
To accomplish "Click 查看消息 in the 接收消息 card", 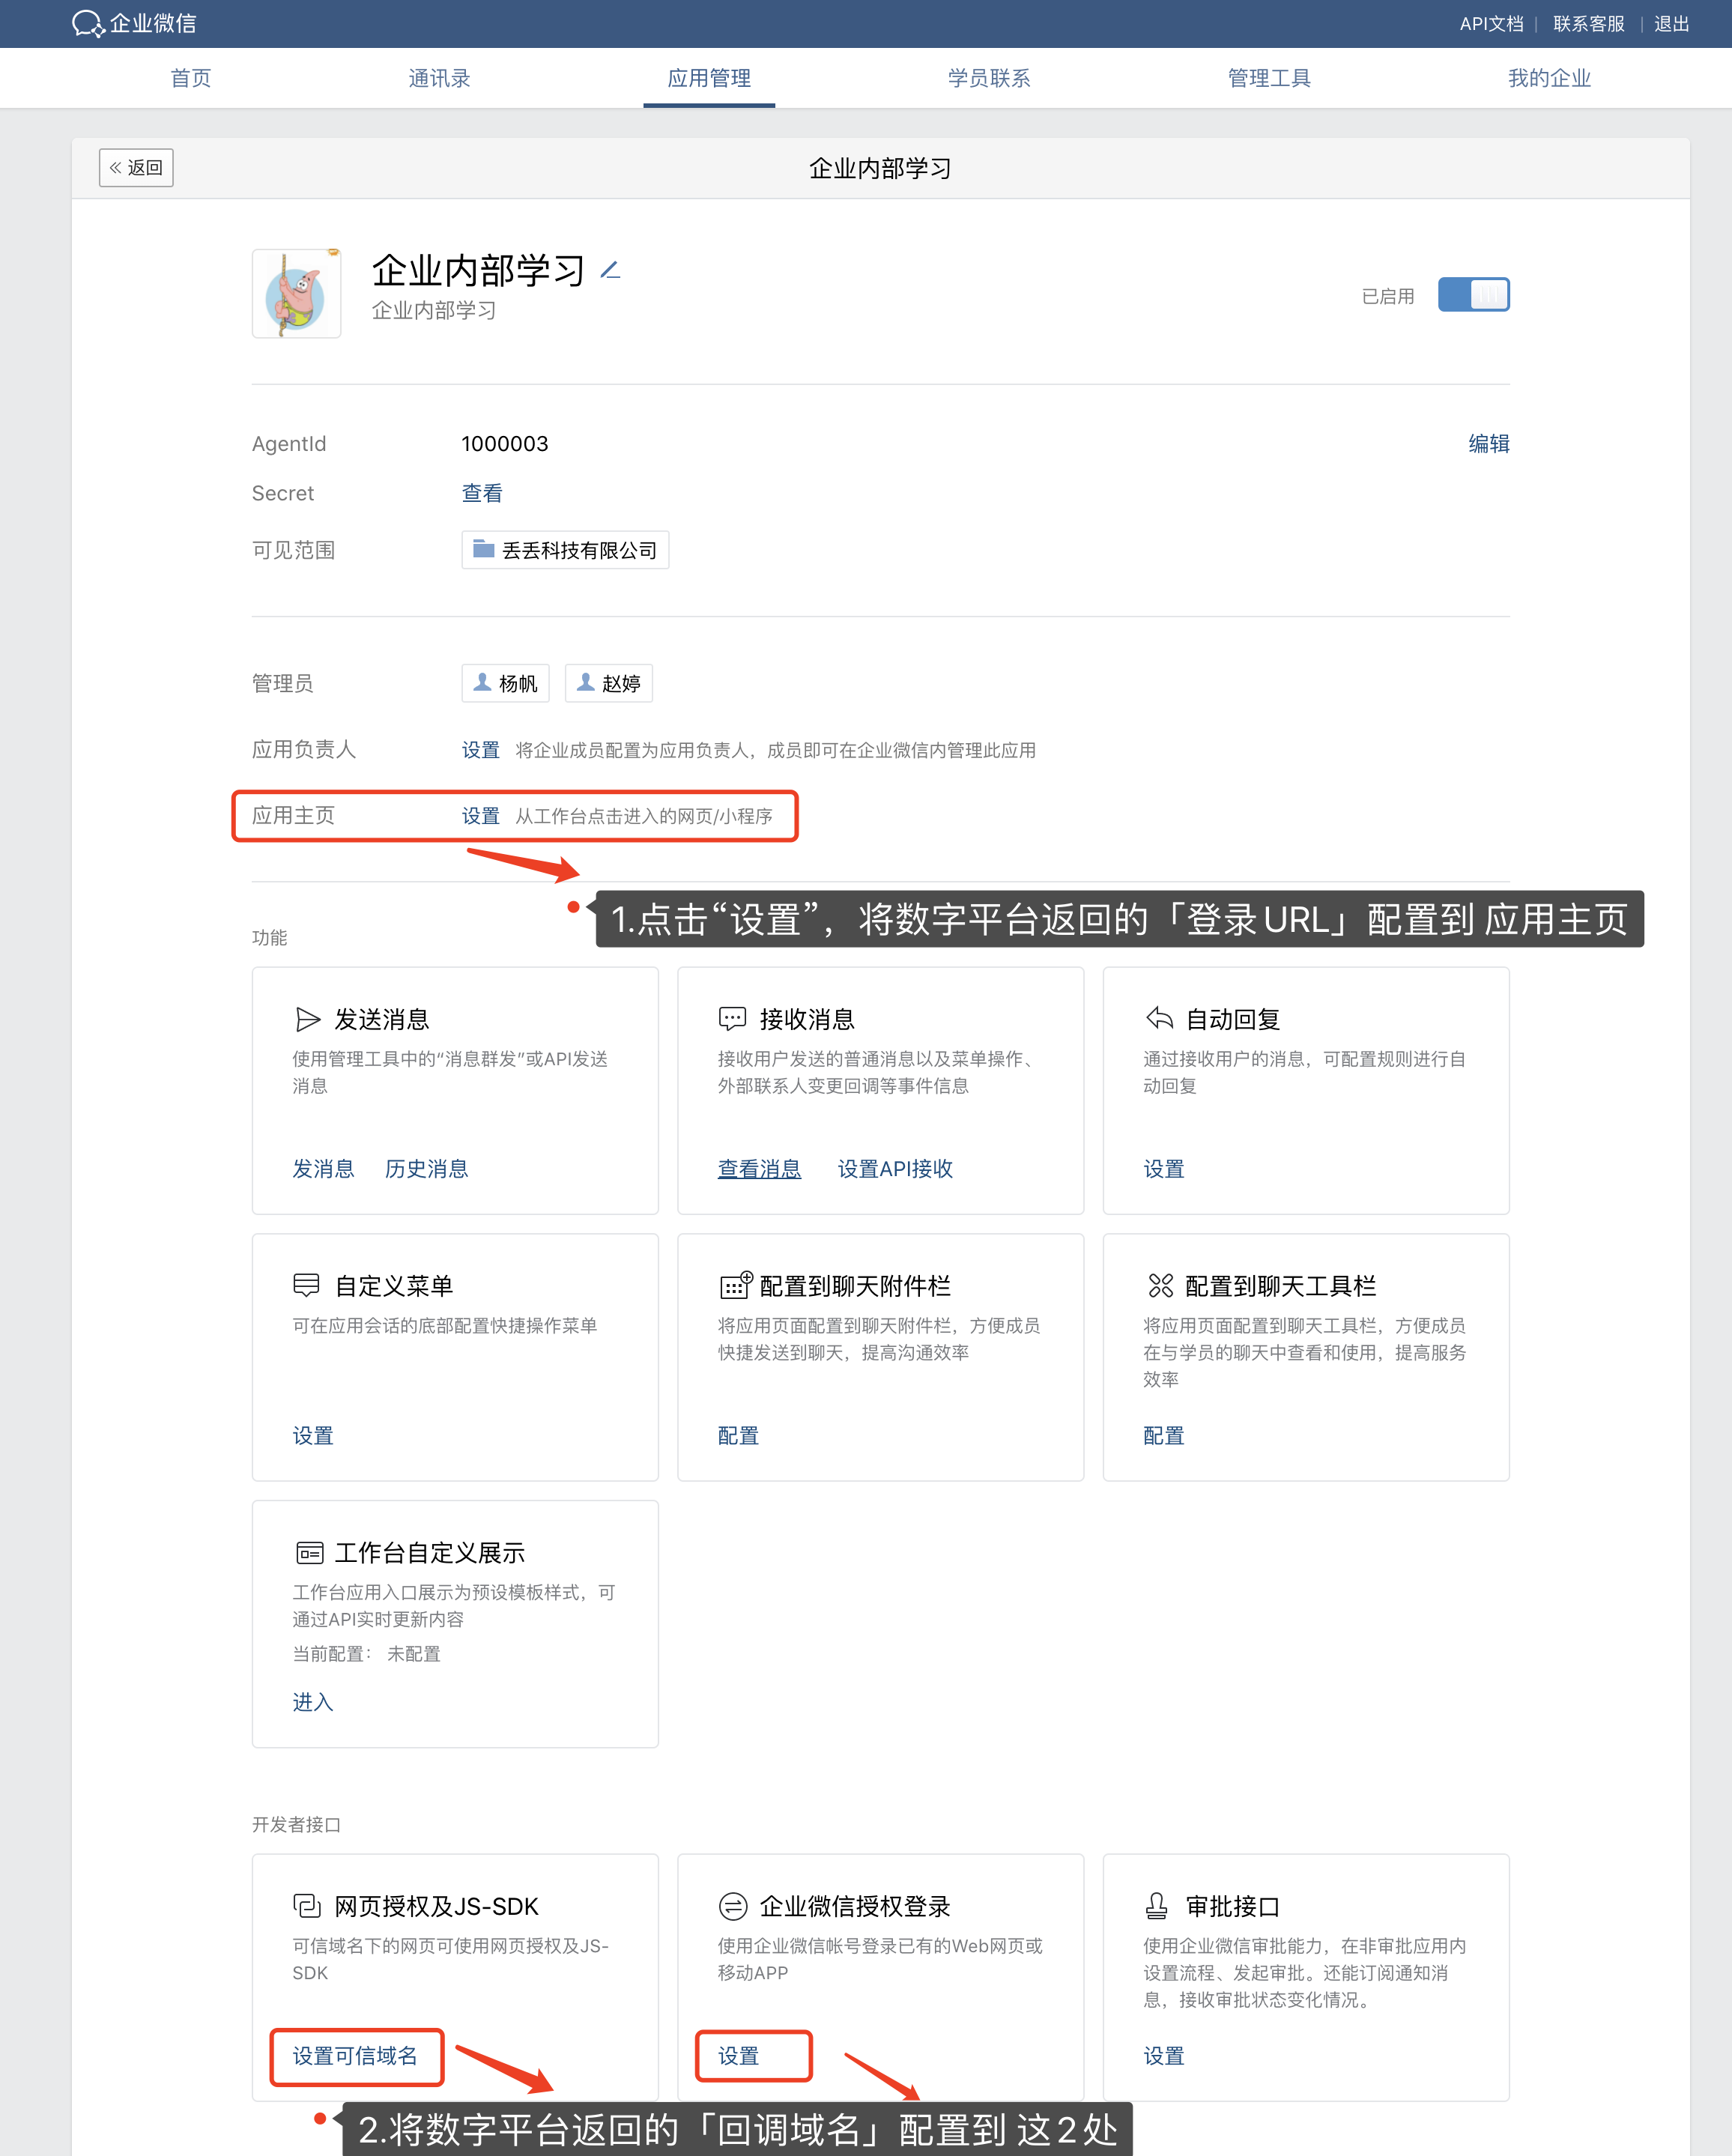I will (x=759, y=1168).
